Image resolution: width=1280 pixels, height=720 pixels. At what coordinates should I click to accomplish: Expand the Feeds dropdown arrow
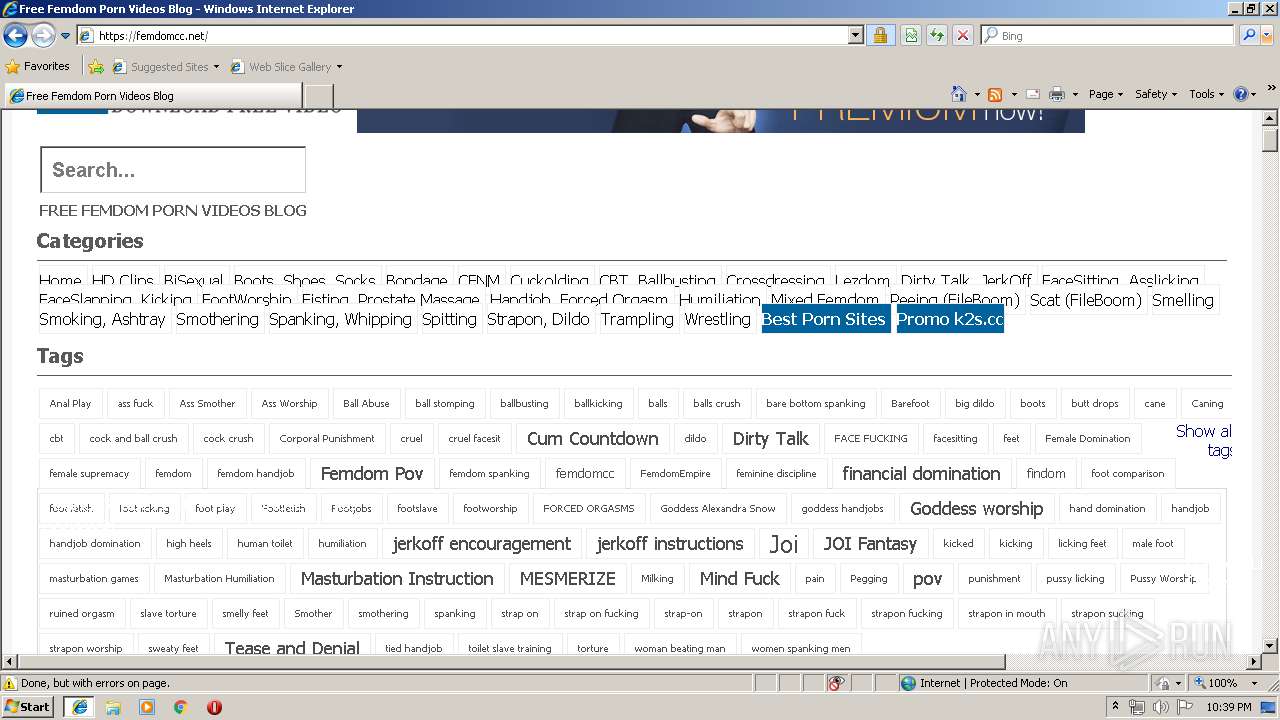coord(1014,94)
